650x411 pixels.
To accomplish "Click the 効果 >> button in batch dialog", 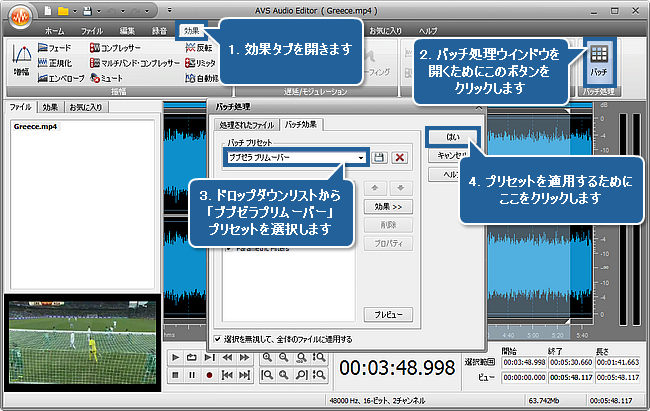I will click(388, 207).
